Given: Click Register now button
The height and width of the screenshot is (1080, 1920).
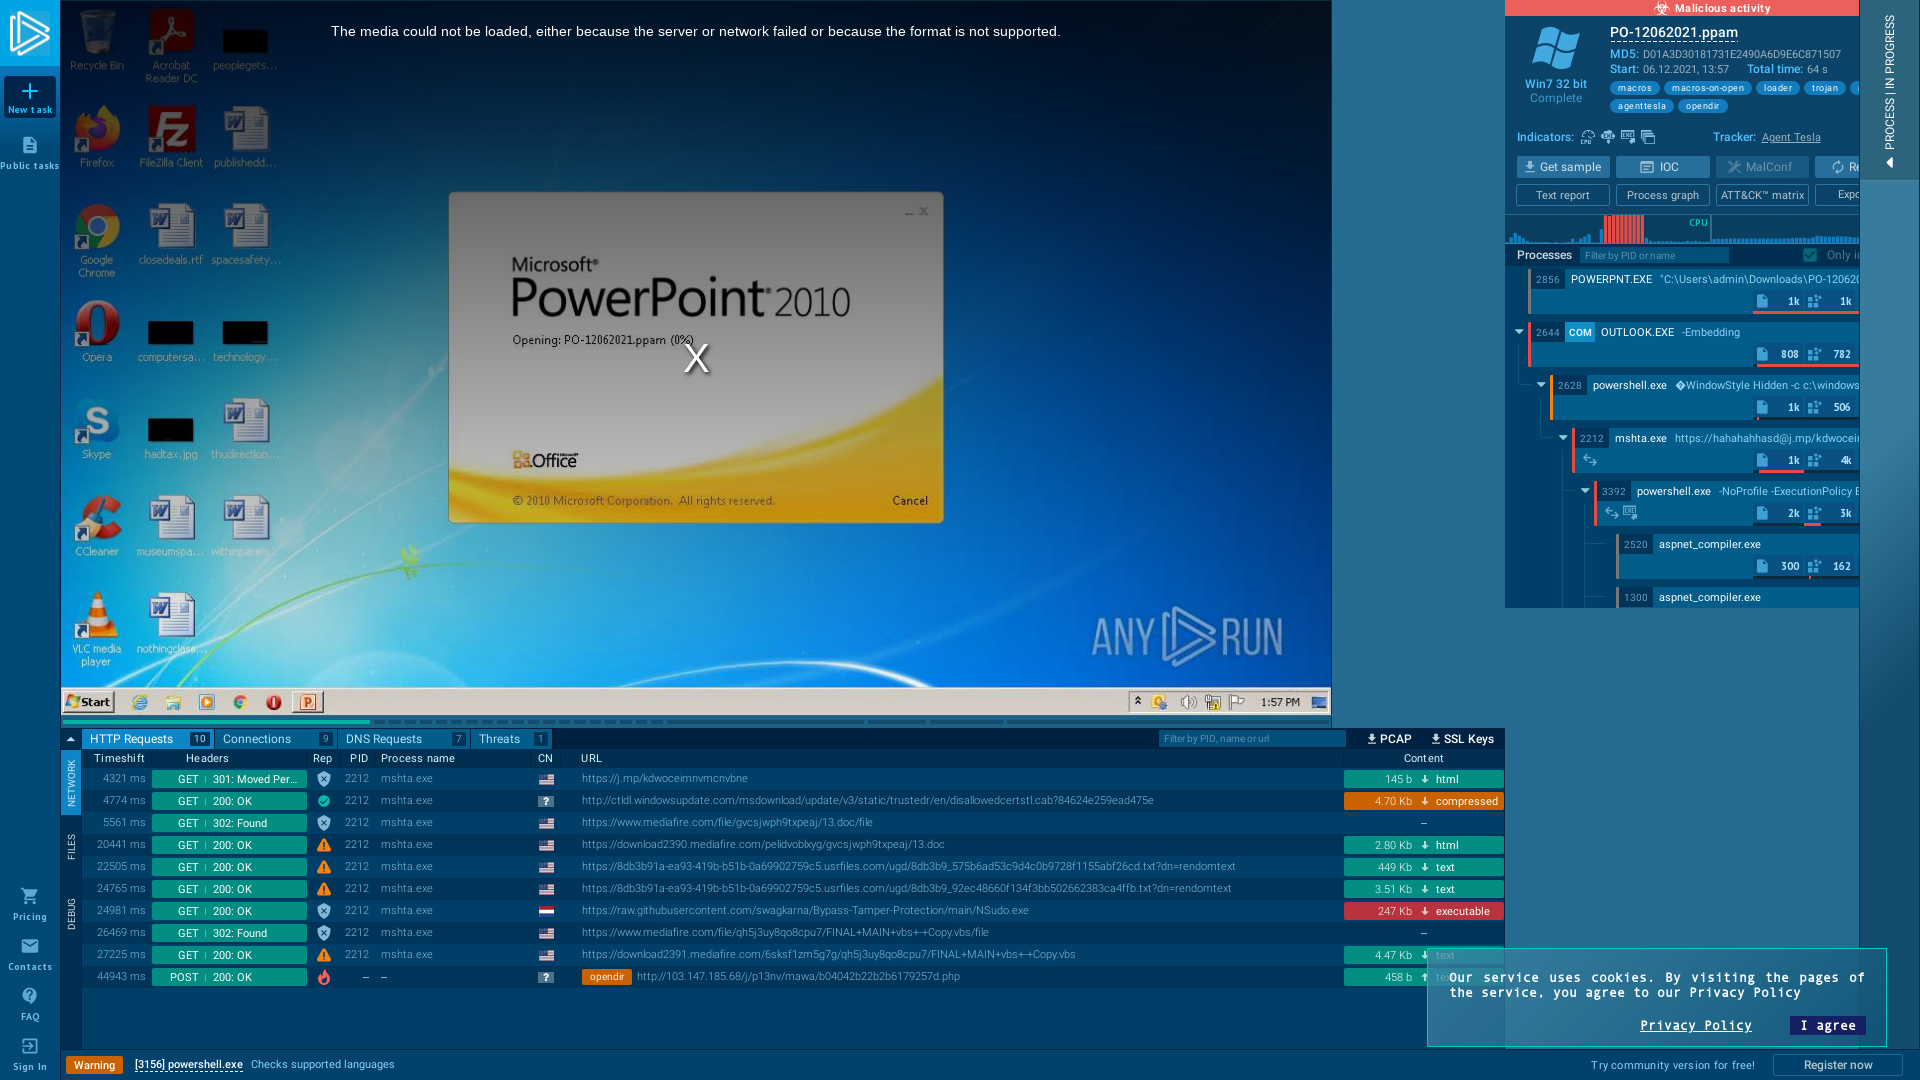Looking at the screenshot, I should 1837,1065.
